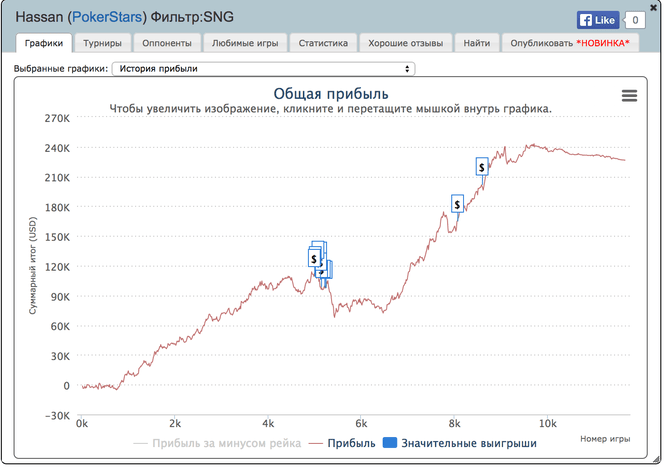Switch to the Турниры tab

102,43
